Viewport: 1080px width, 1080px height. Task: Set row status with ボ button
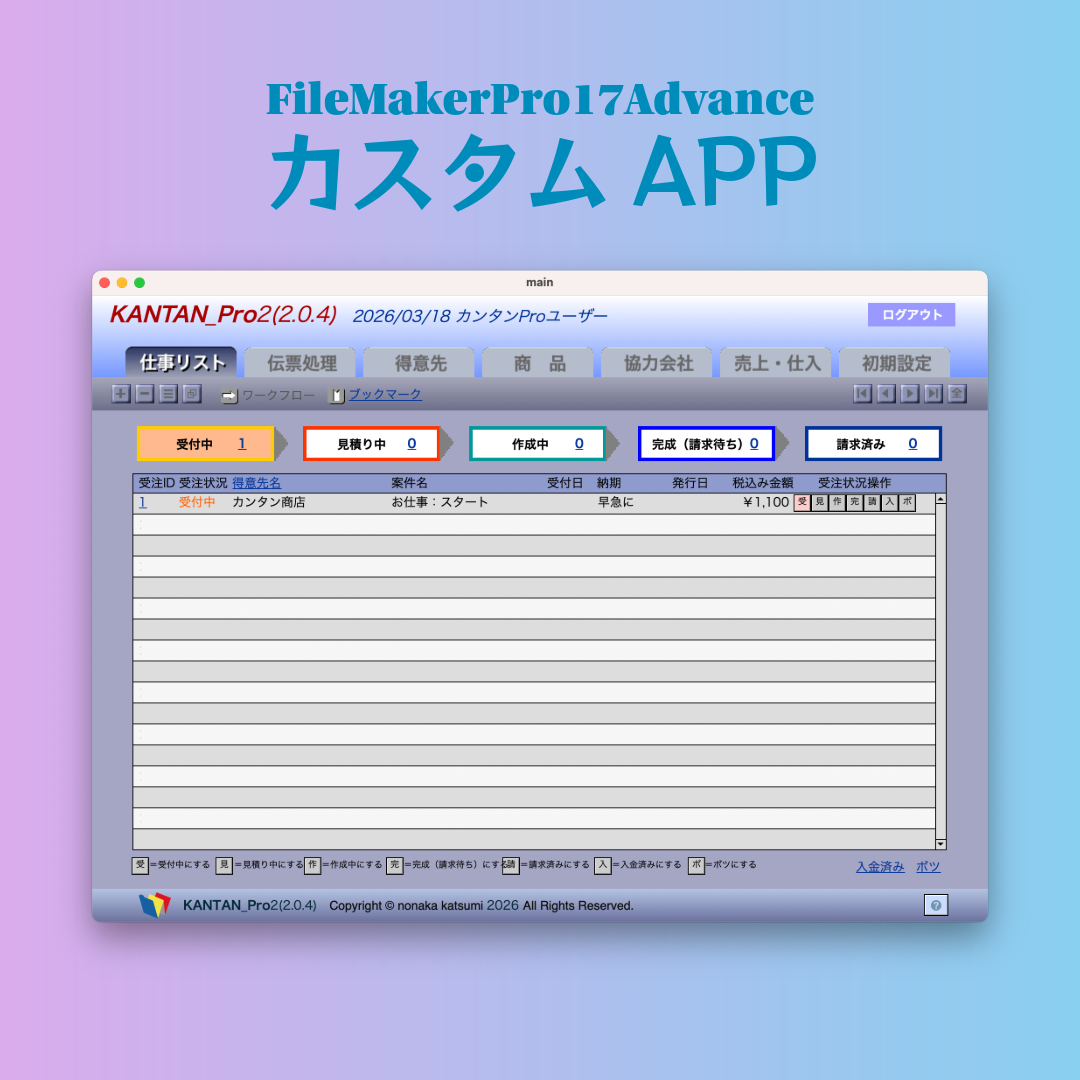[907, 502]
